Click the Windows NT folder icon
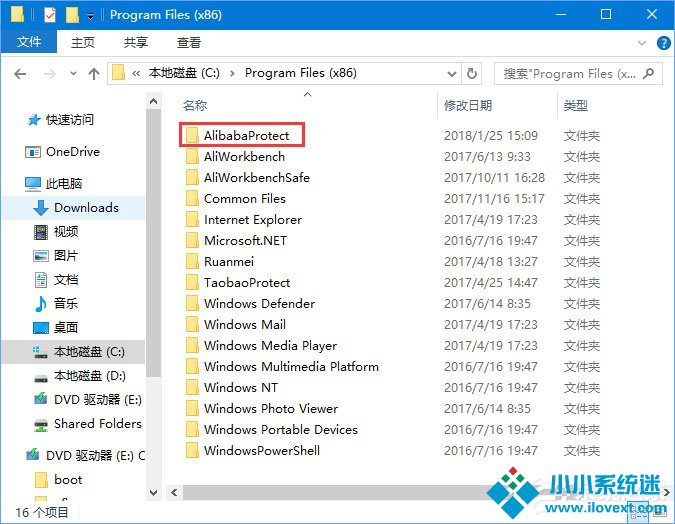Viewport: 675px width, 524px height. pyautogui.click(x=192, y=388)
